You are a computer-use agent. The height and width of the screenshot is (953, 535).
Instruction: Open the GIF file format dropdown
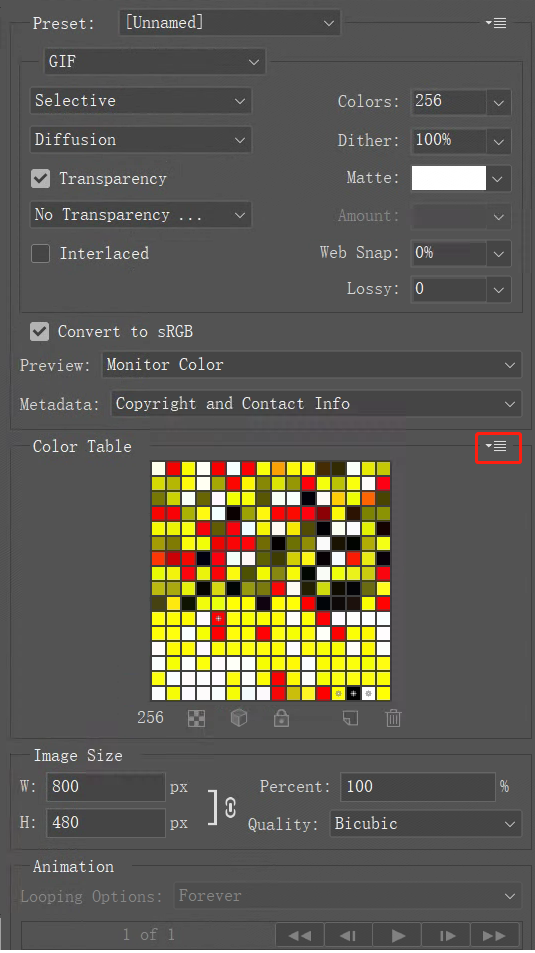coord(154,62)
